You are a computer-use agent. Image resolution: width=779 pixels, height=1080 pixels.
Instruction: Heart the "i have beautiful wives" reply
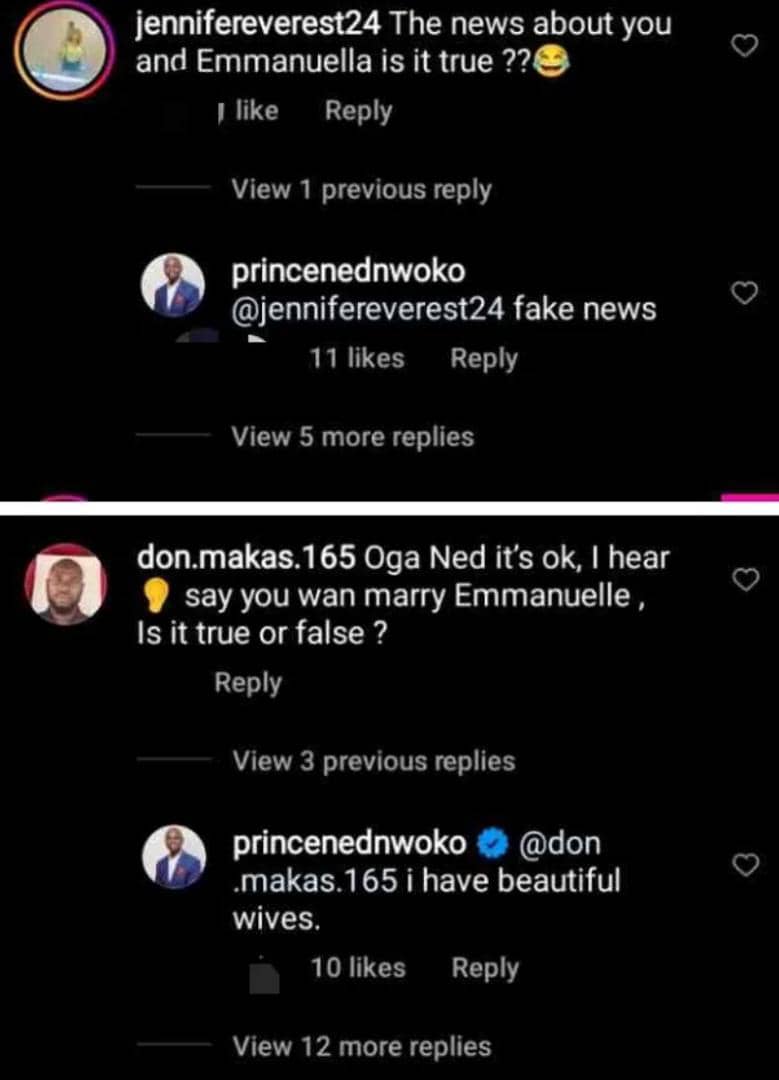click(x=742, y=865)
